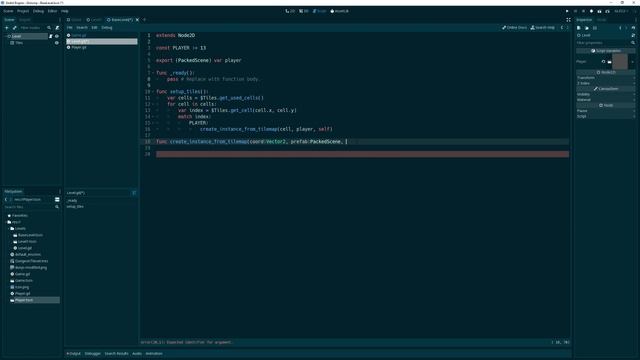Select Game.gd in the FileSystem tree

coord(22,274)
